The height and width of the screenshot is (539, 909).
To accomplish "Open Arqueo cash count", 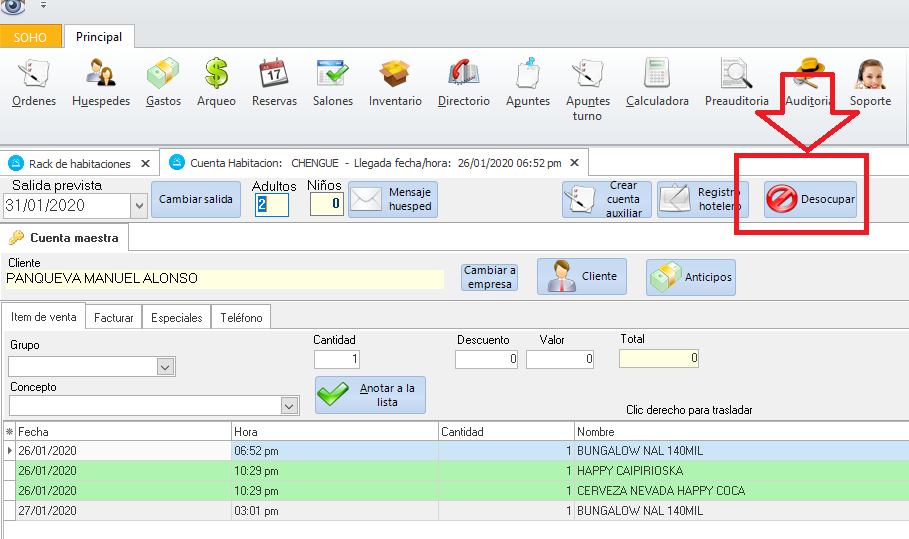I will 216,83.
